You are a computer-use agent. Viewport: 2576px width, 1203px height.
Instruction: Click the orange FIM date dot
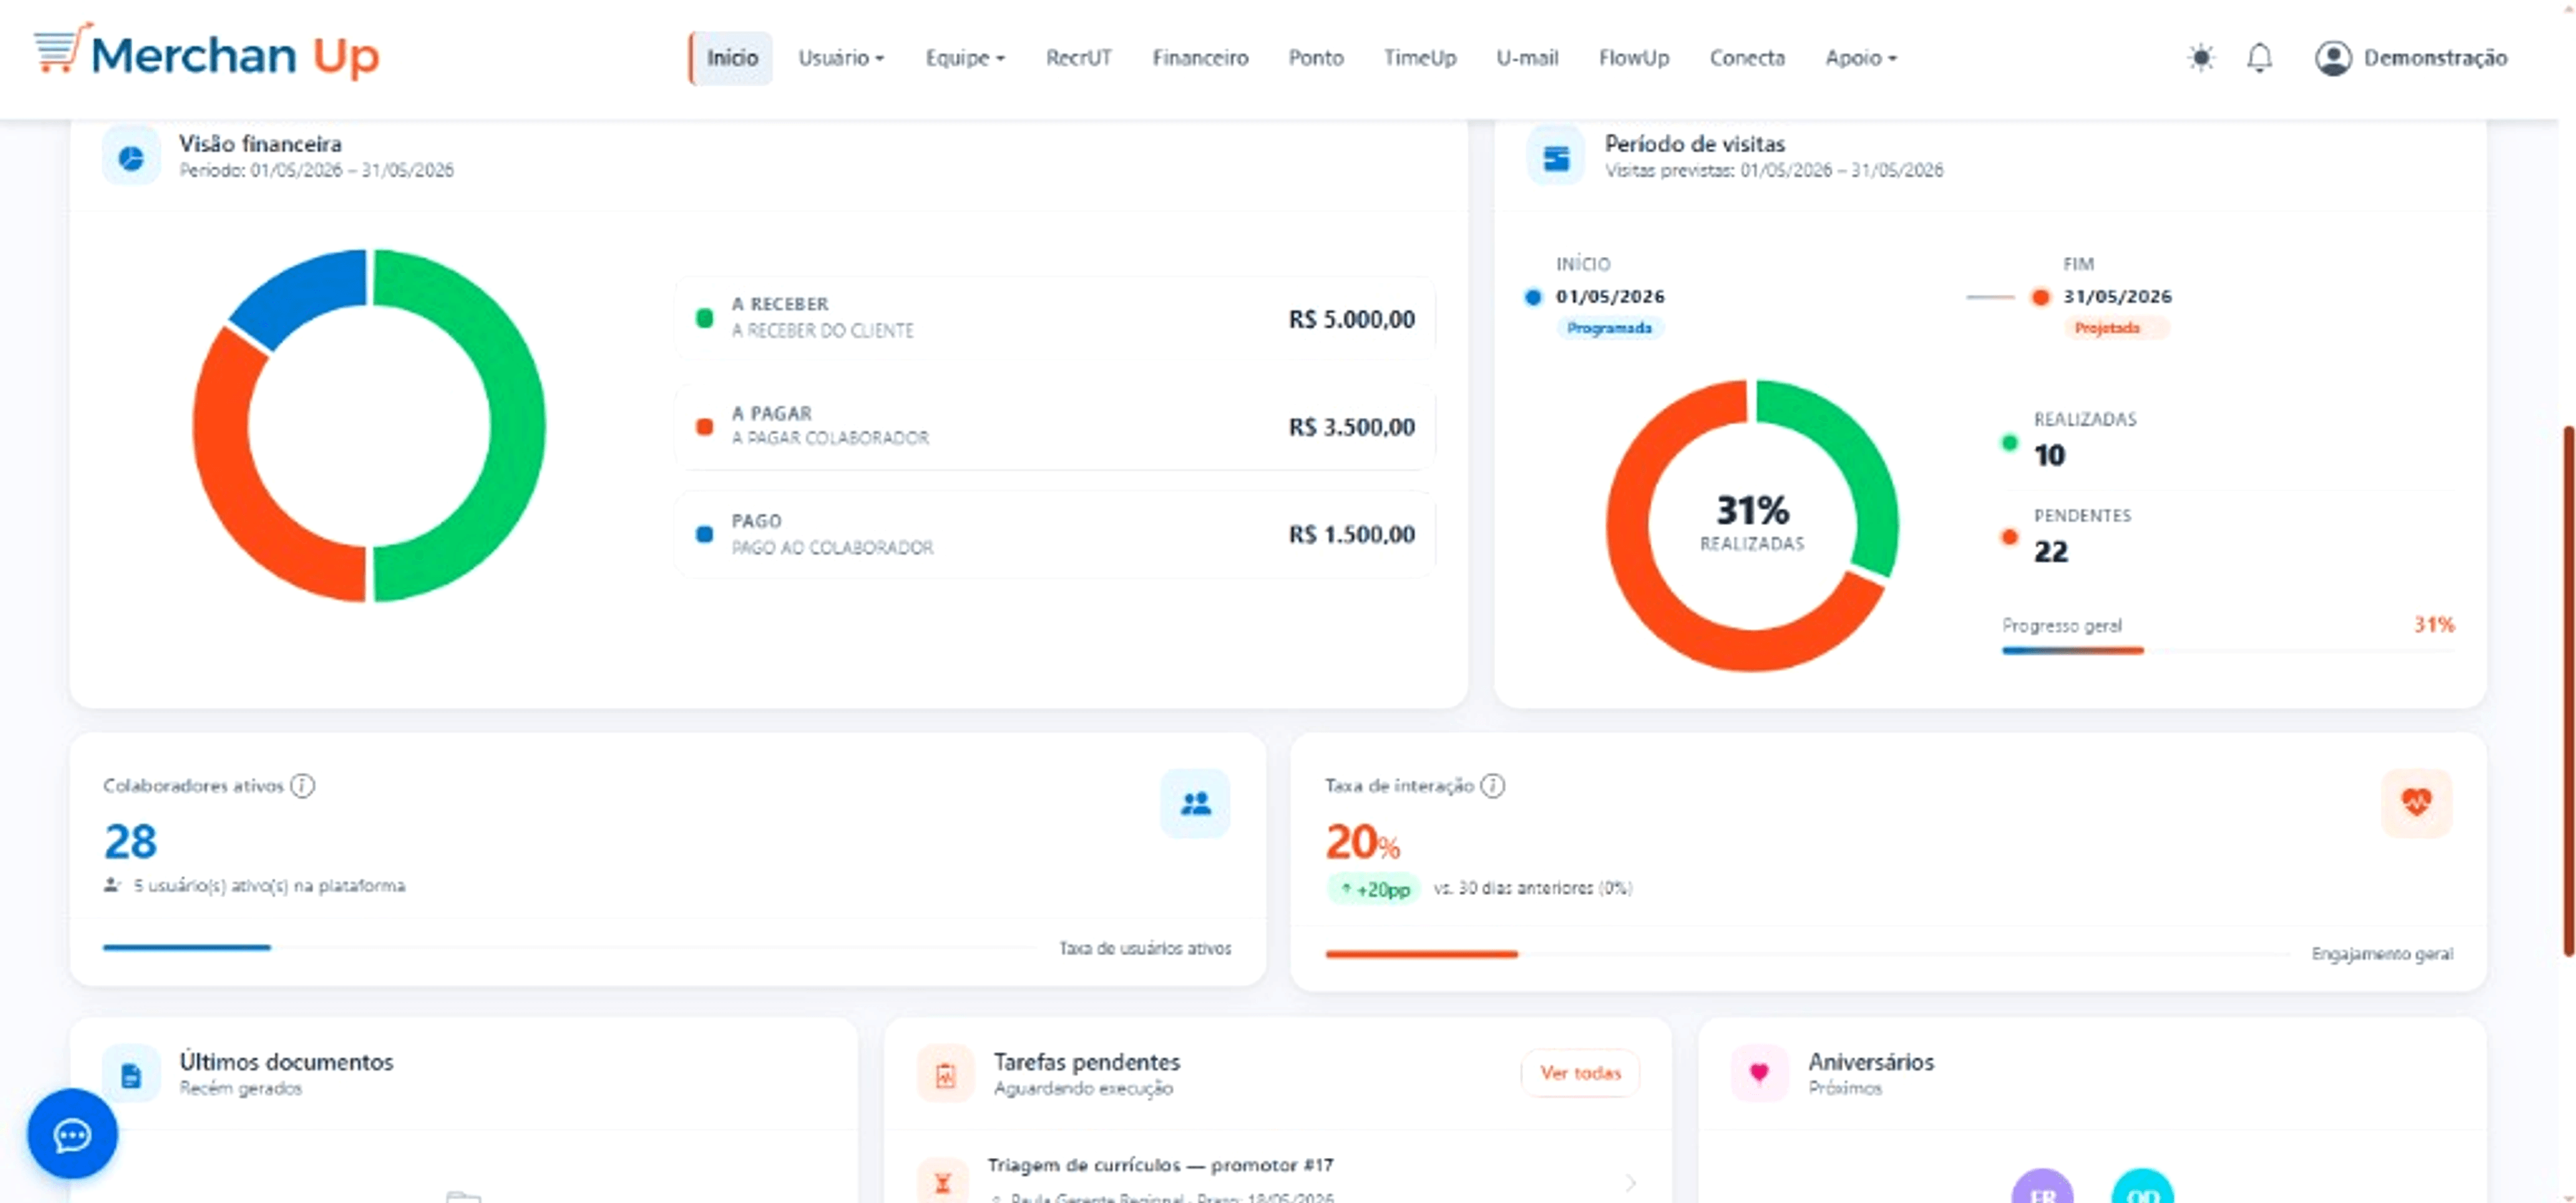(x=2040, y=297)
